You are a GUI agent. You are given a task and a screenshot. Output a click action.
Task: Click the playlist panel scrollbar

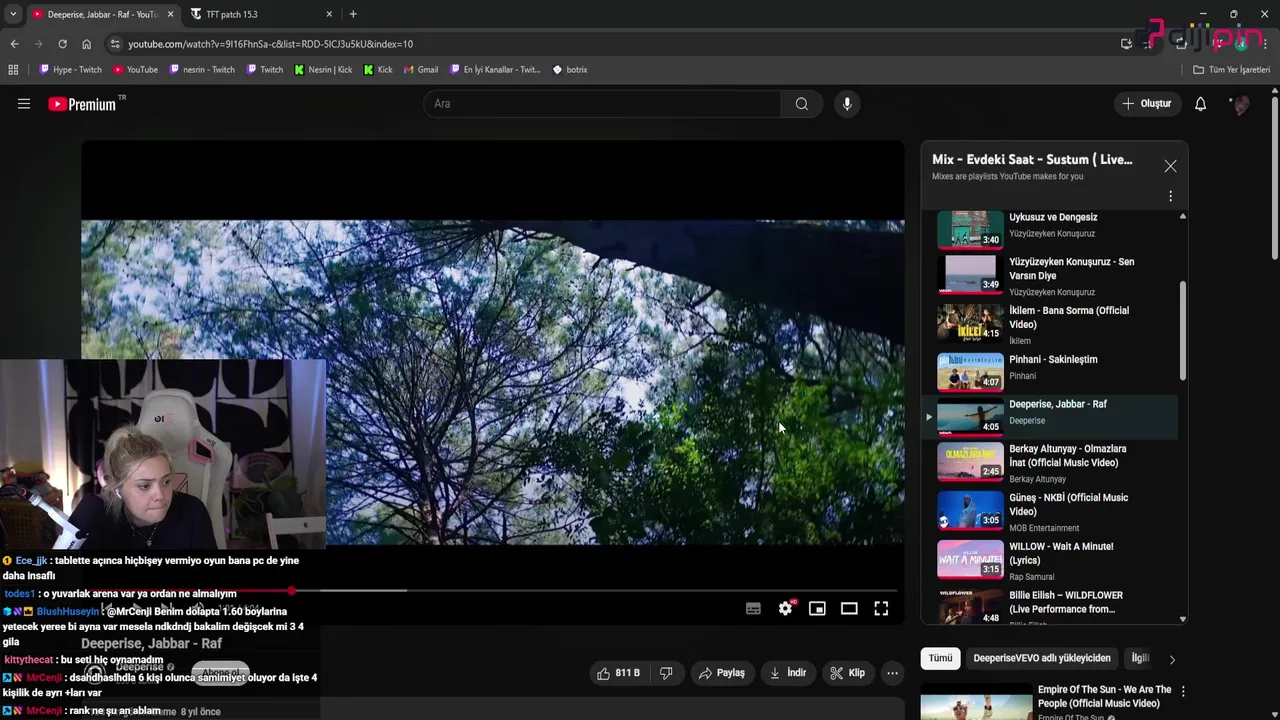1183,330
